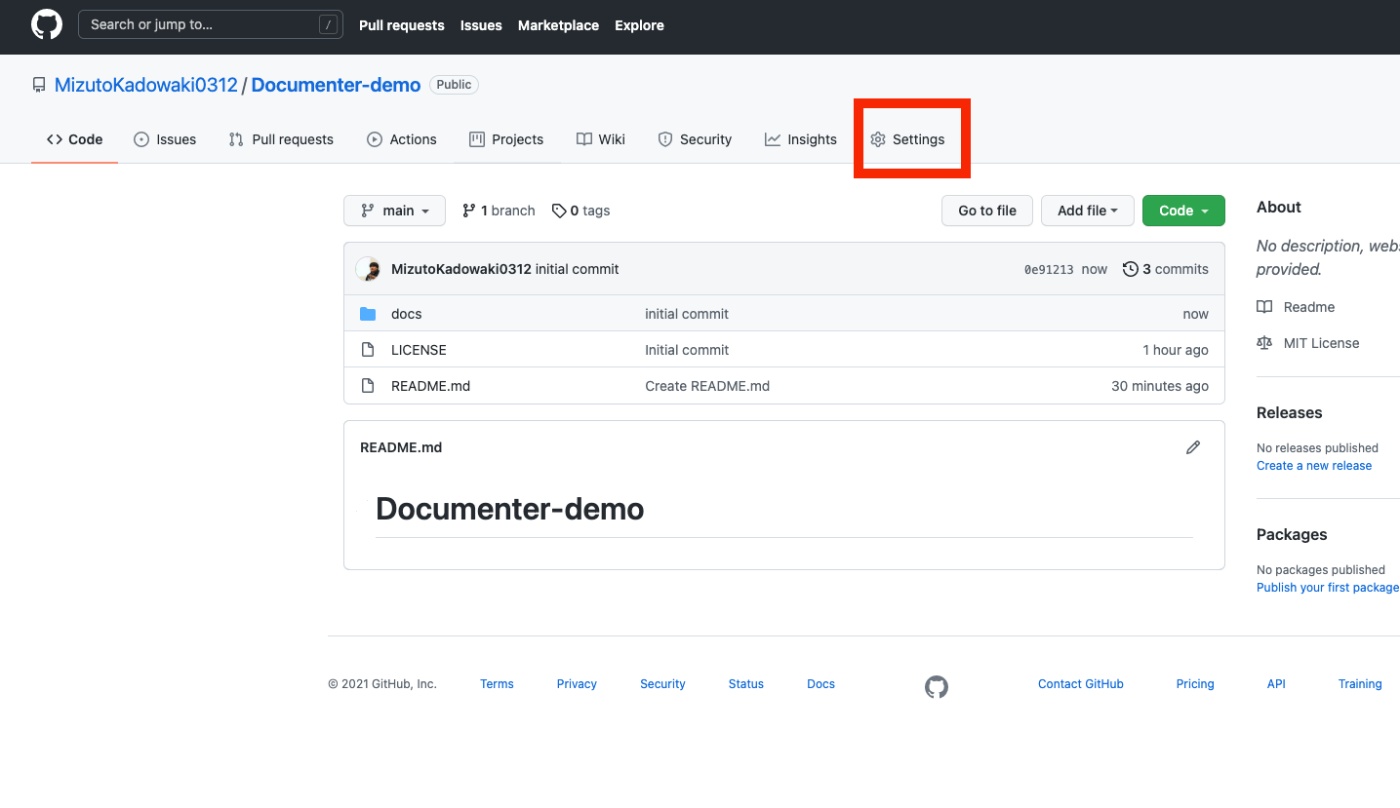Click the 0 tags link

pos(581,211)
